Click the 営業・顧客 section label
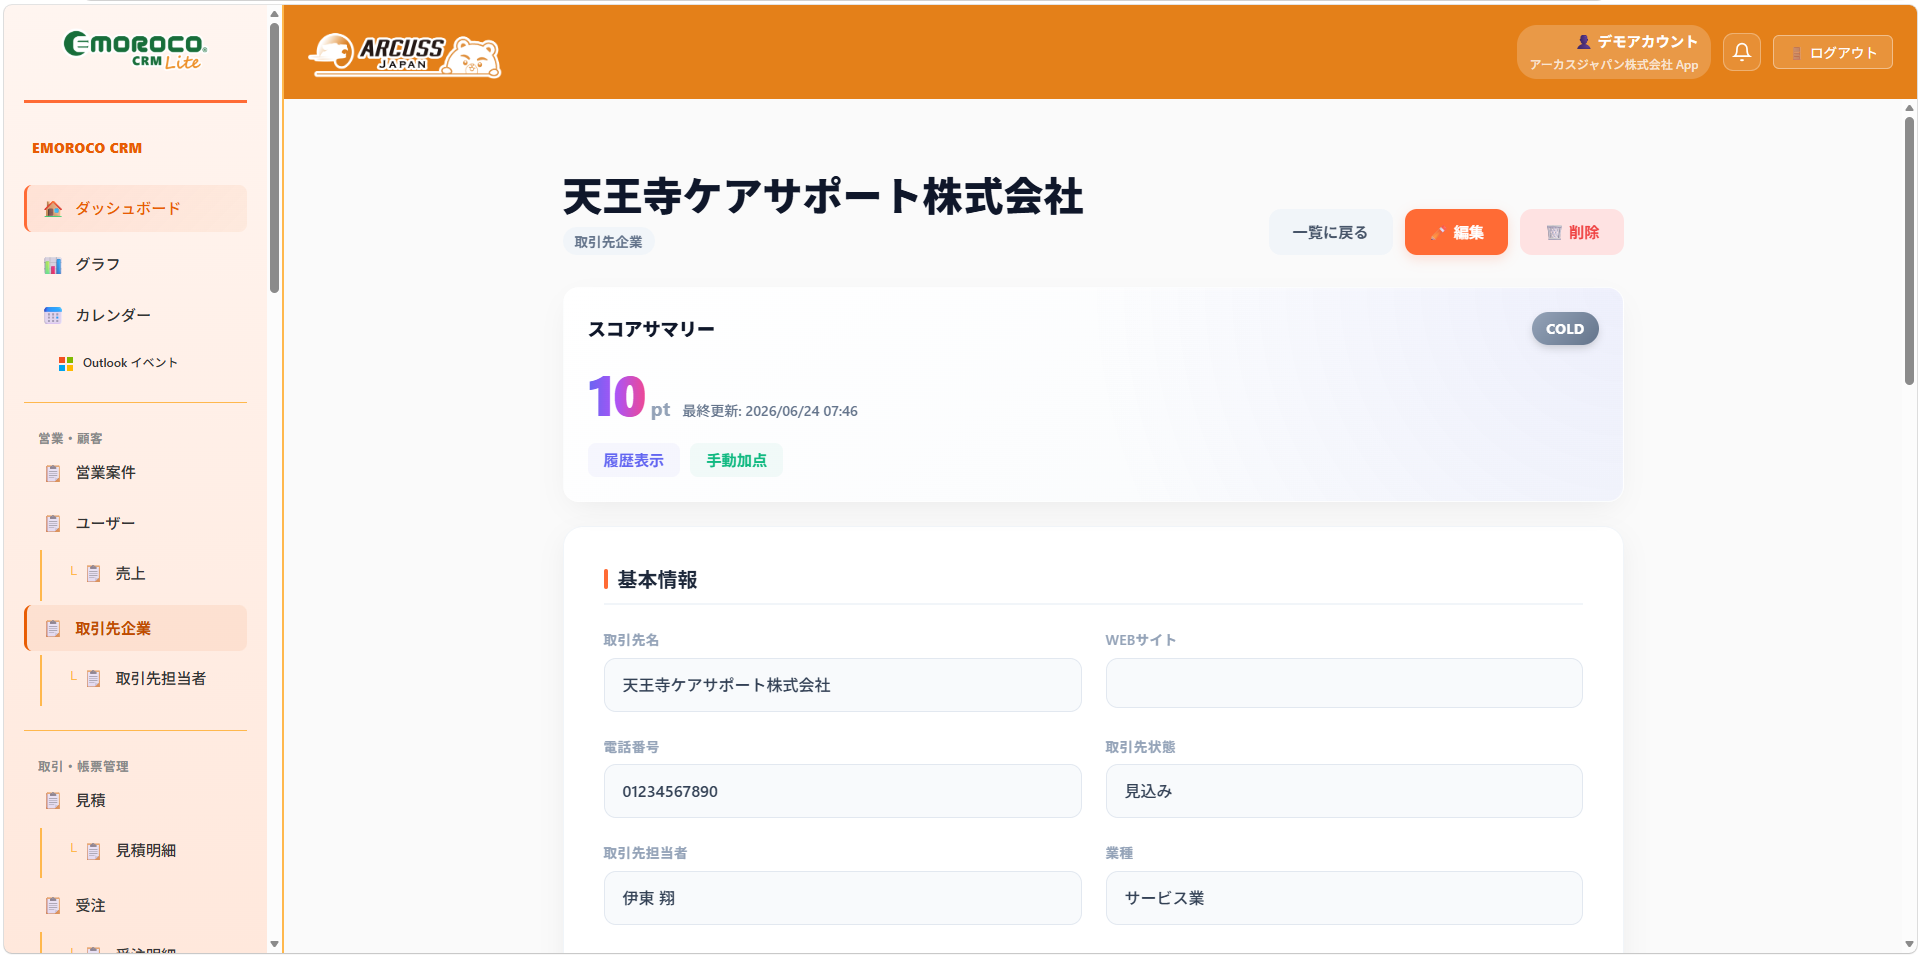The image size is (1920, 956). coord(70,438)
